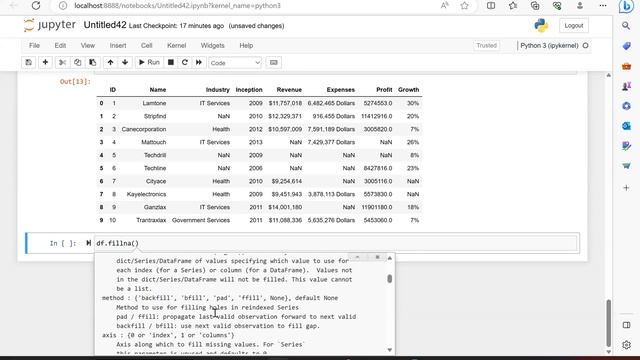The height and width of the screenshot is (360, 640).
Task: Select the Growth column header
Action: point(409,90)
